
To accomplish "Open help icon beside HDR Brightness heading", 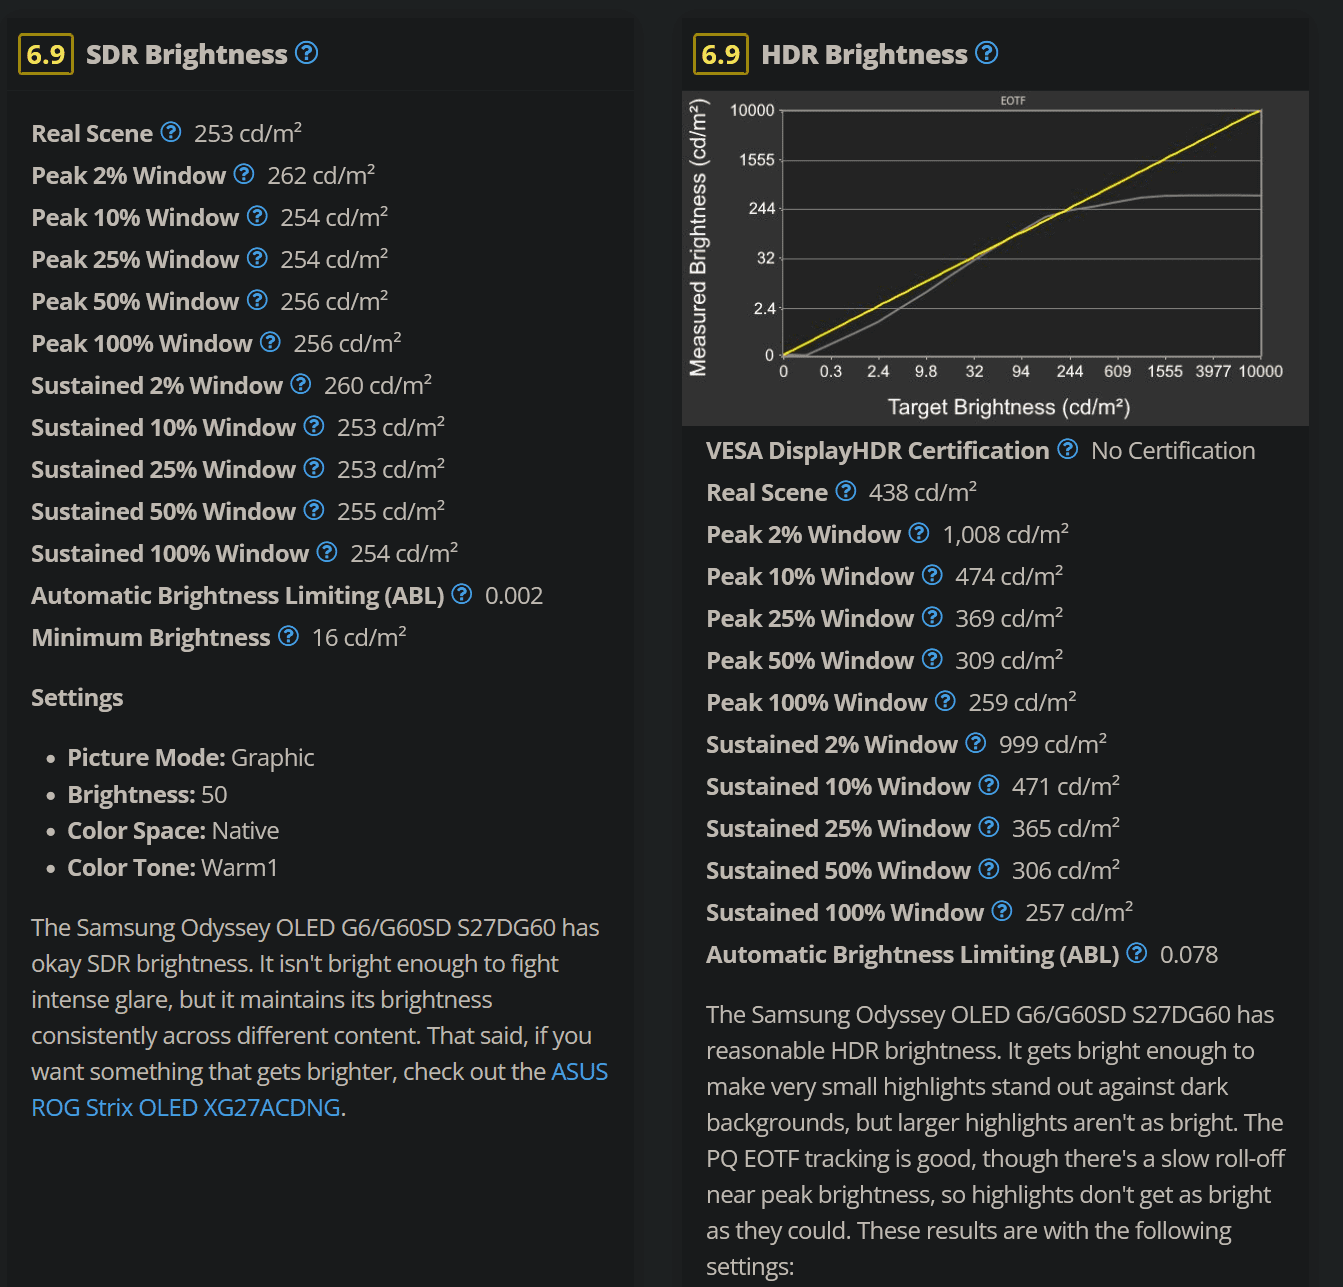I will [x=987, y=53].
